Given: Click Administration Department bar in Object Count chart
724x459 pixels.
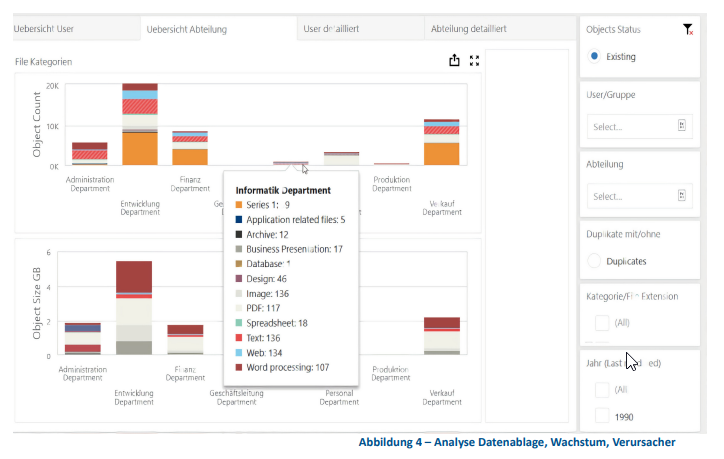Looking at the screenshot, I should [x=90, y=154].
